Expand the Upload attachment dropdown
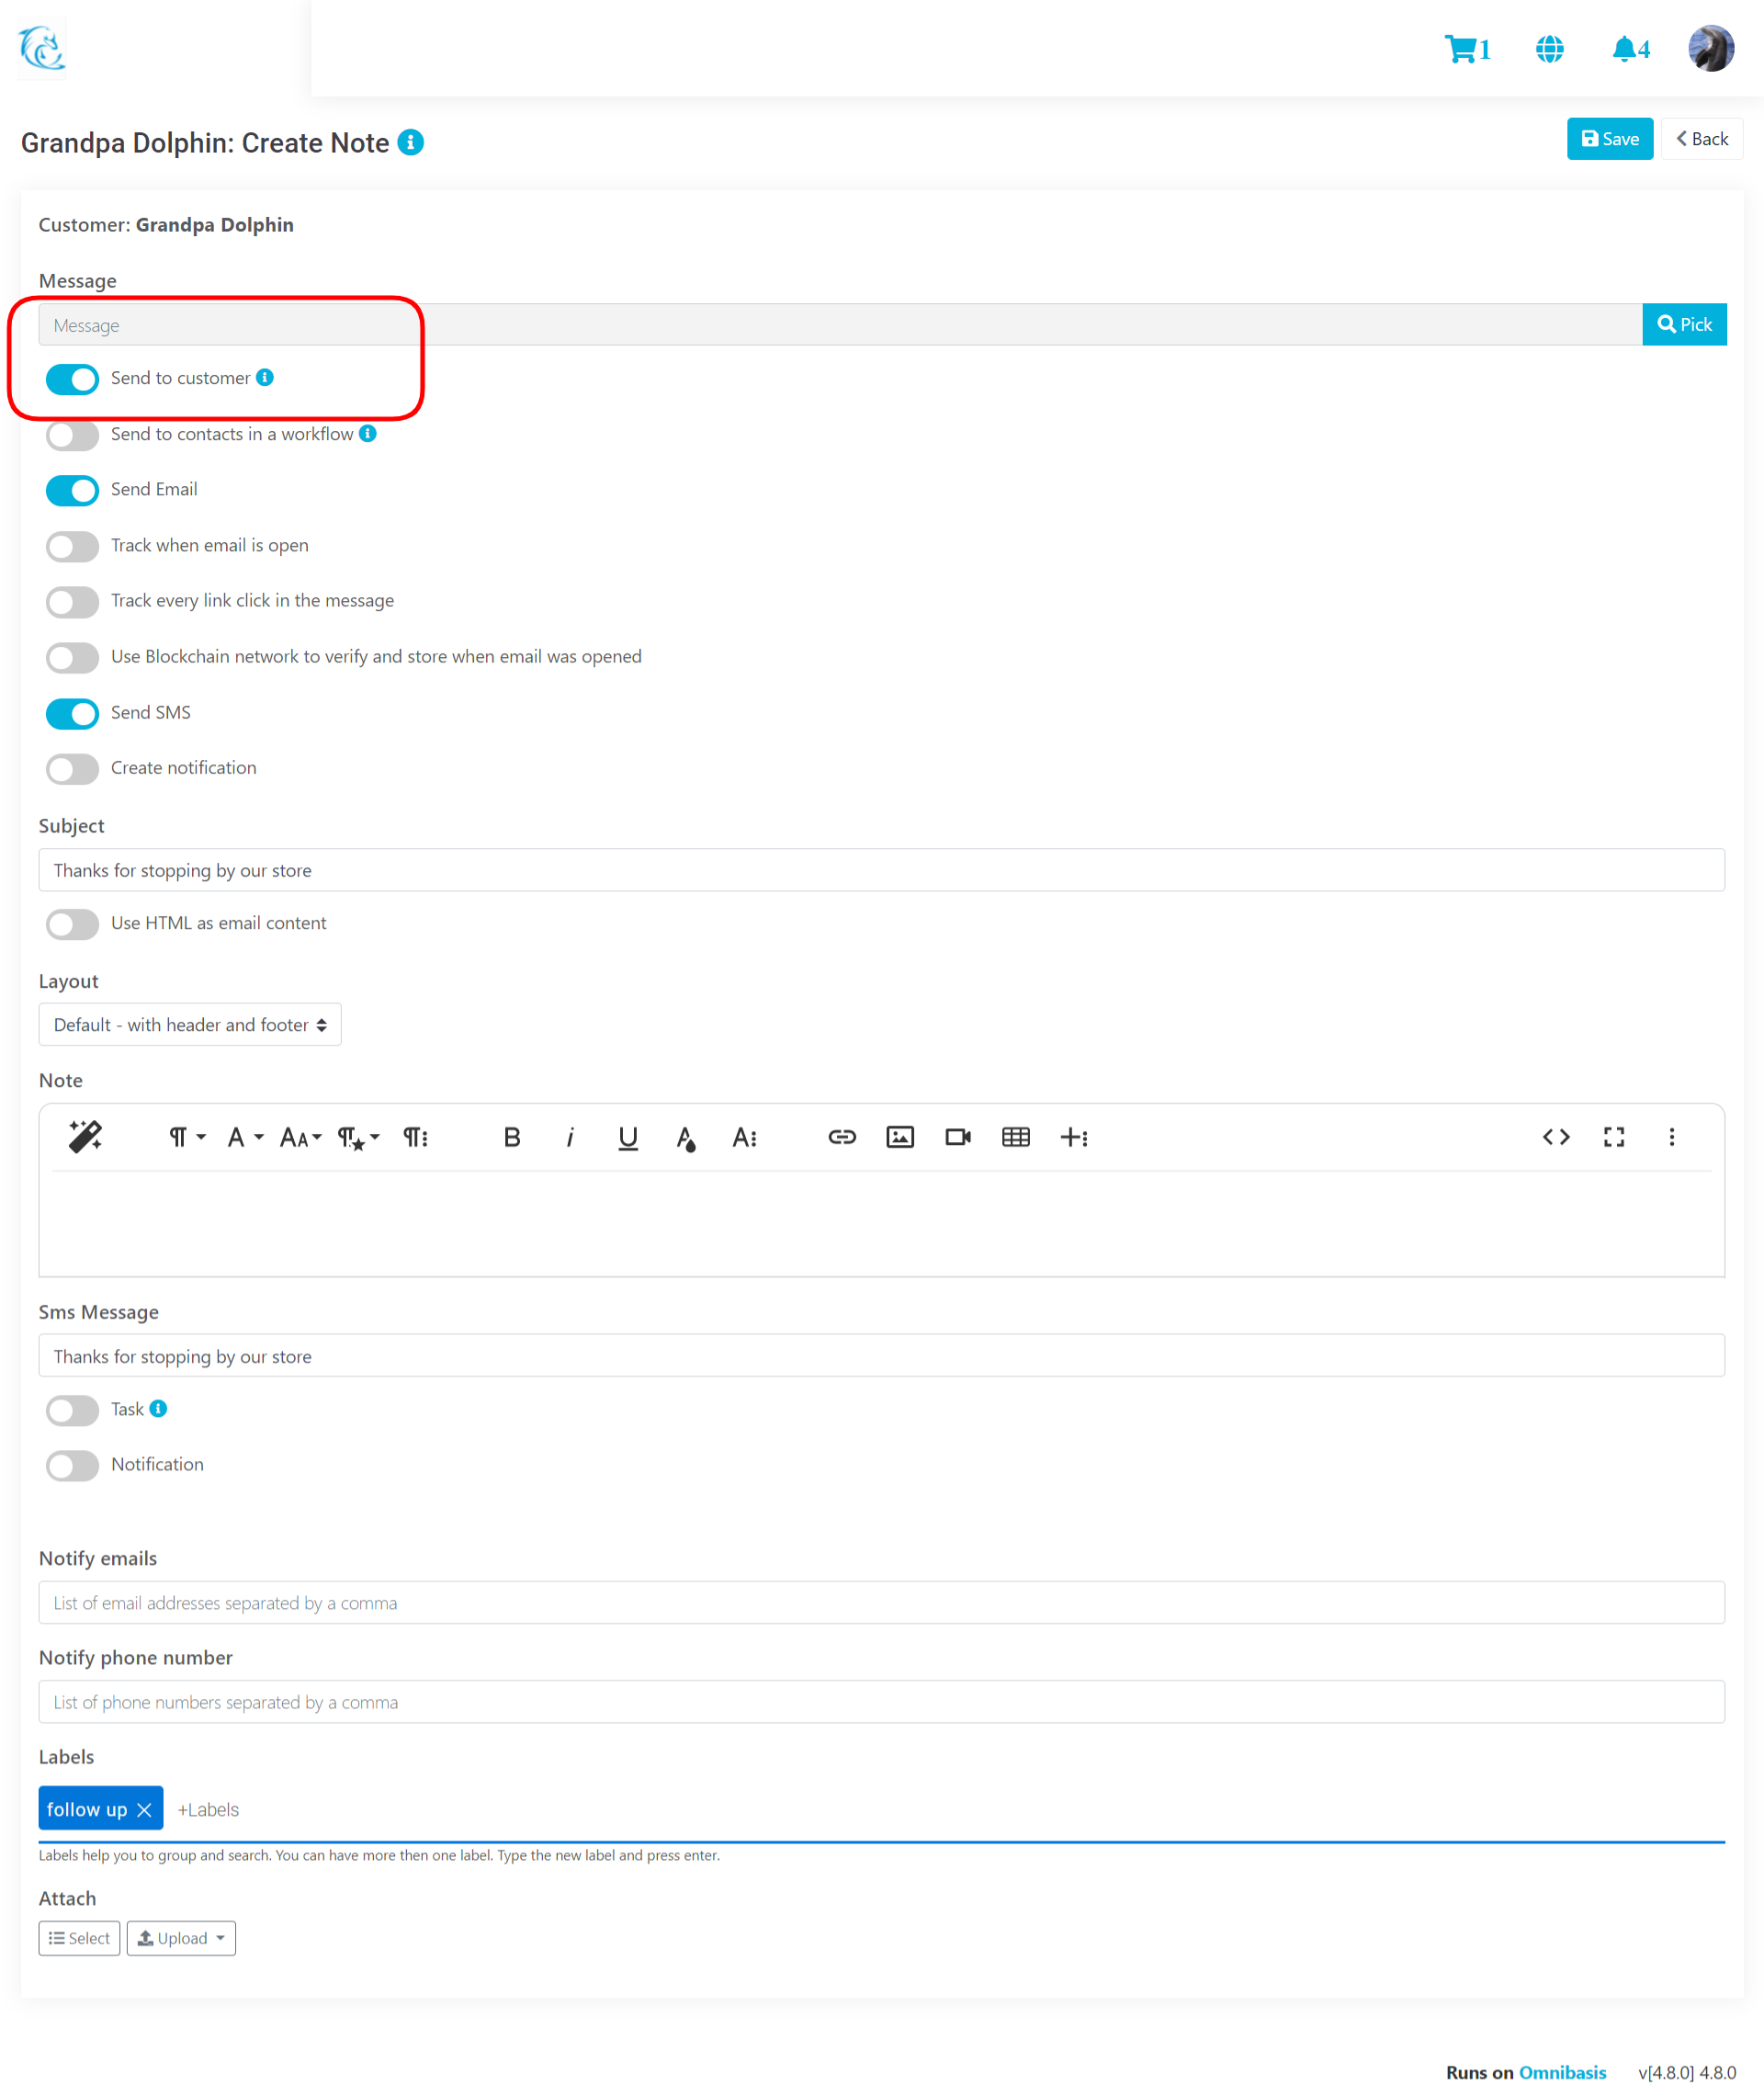The image size is (1764, 2085). [x=181, y=1938]
